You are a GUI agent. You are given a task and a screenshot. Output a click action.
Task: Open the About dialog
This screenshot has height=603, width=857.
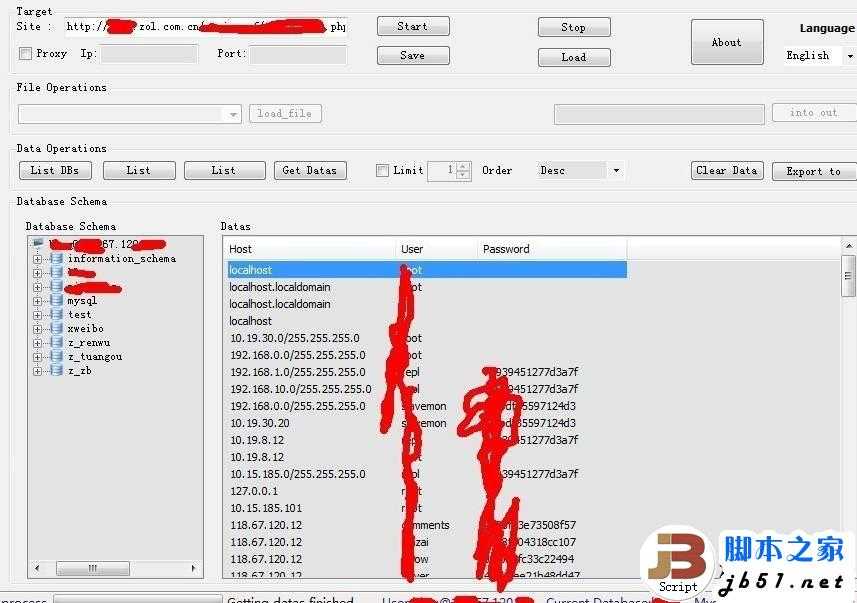pos(727,42)
